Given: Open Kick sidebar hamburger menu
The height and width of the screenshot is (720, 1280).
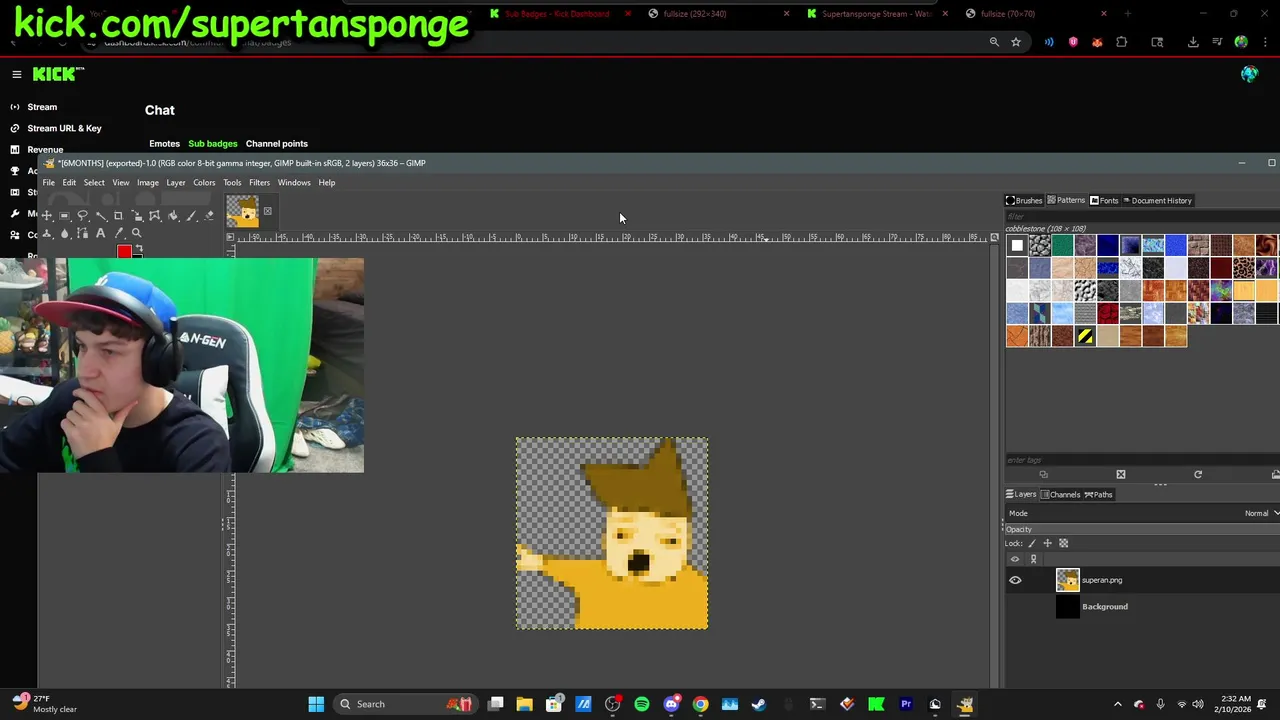Looking at the screenshot, I should pos(16,74).
